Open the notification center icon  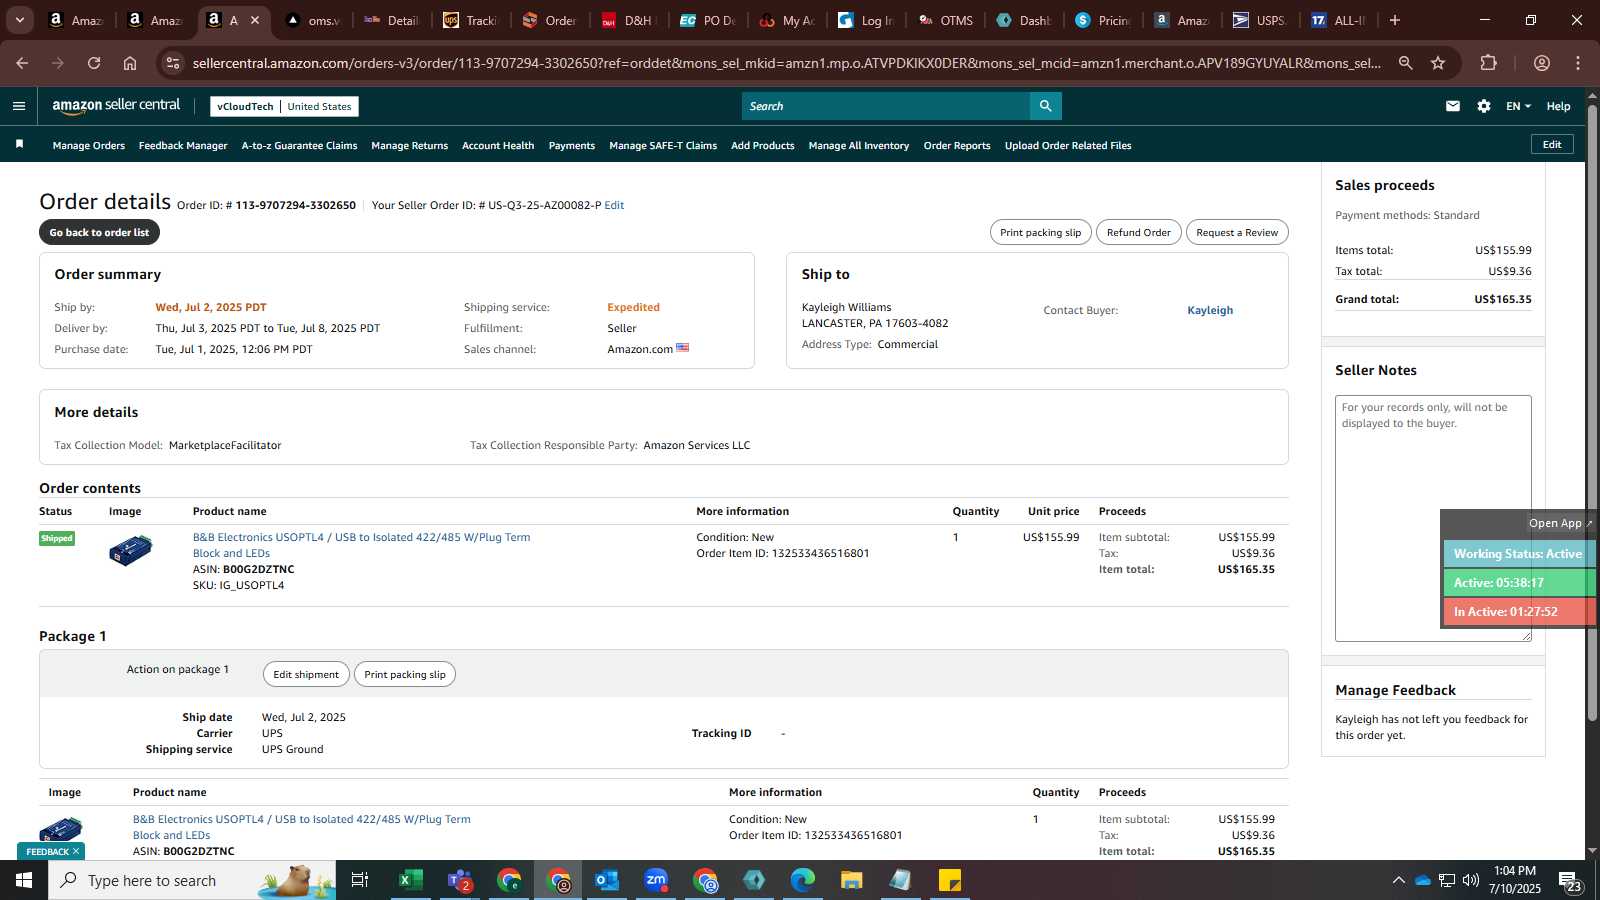1569,880
